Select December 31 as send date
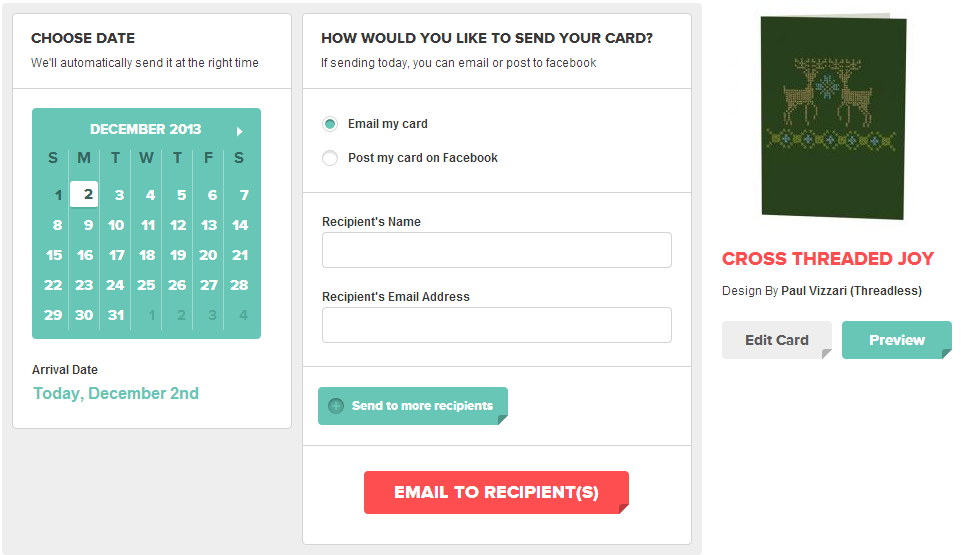Image resolution: width=961 pixels, height=555 pixels. [116, 315]
